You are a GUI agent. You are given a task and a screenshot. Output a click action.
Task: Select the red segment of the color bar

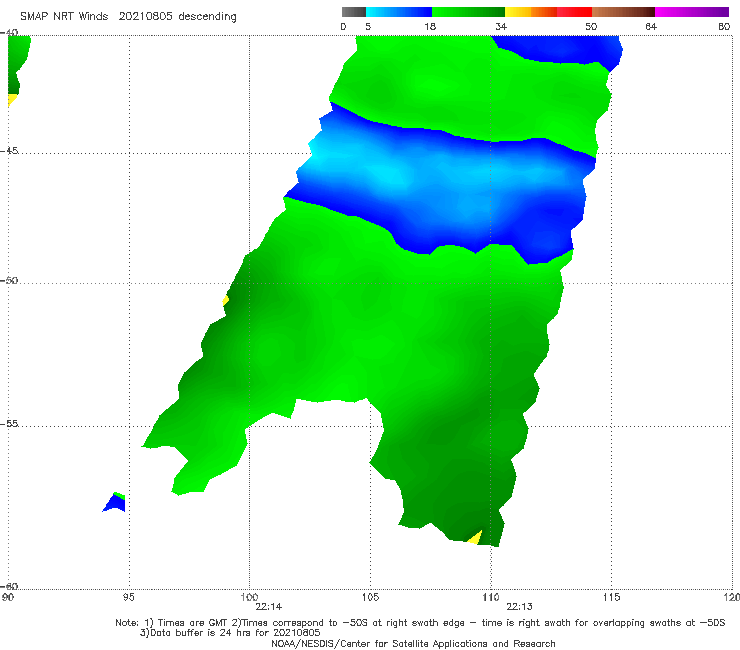click(574, 12)
